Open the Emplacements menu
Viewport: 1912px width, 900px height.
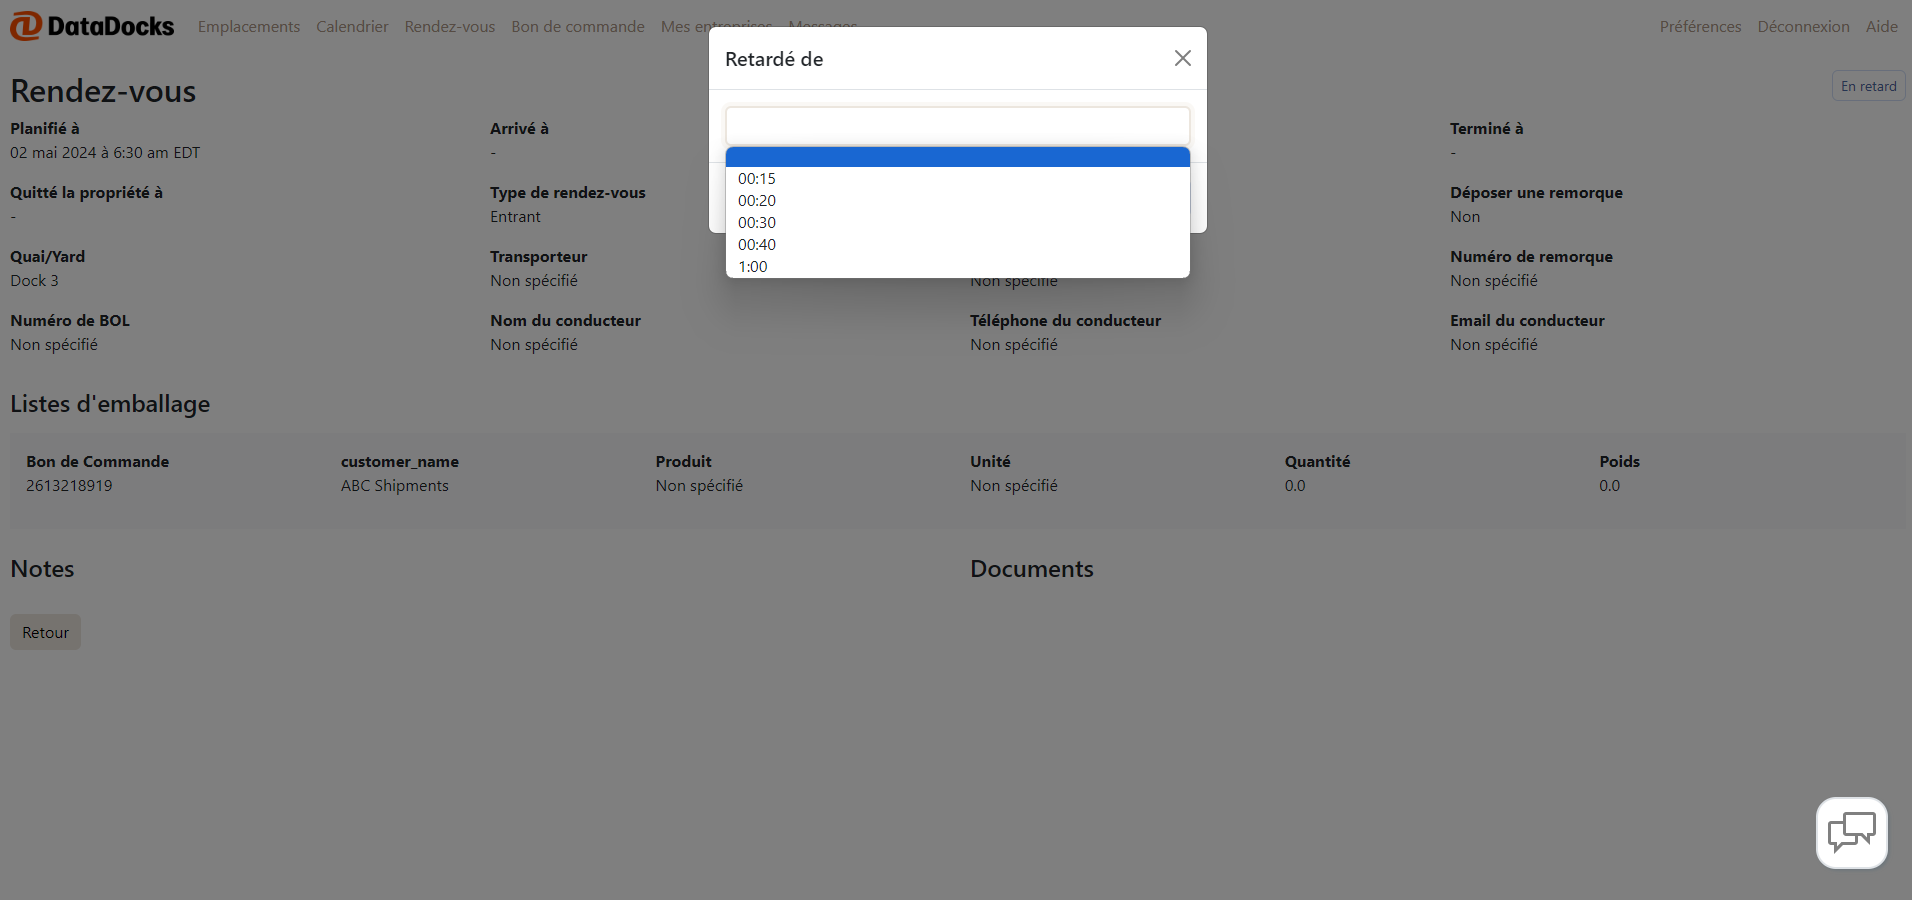point(249,26)
